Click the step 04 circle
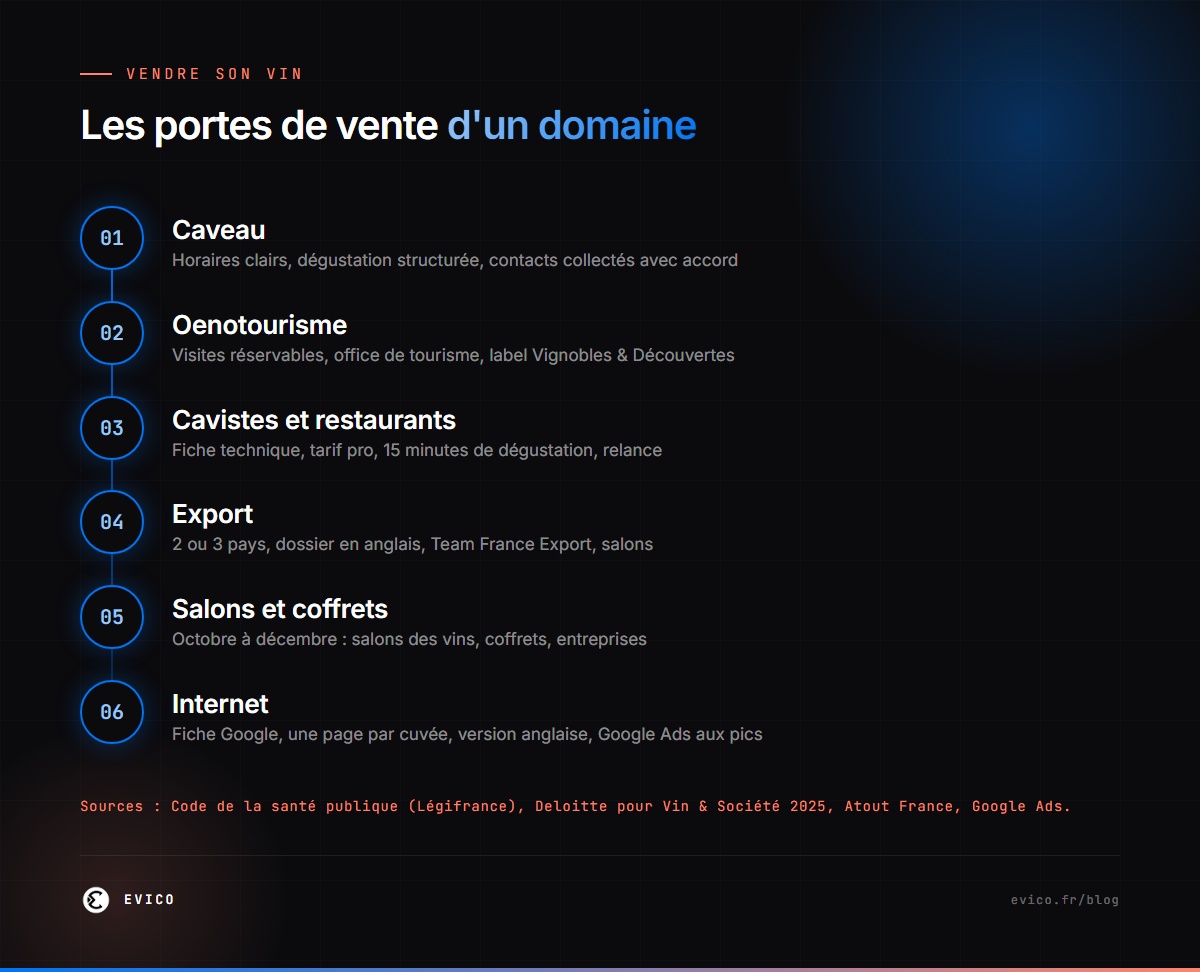Viewport: 1200px width, 972px height. [112, 522]
